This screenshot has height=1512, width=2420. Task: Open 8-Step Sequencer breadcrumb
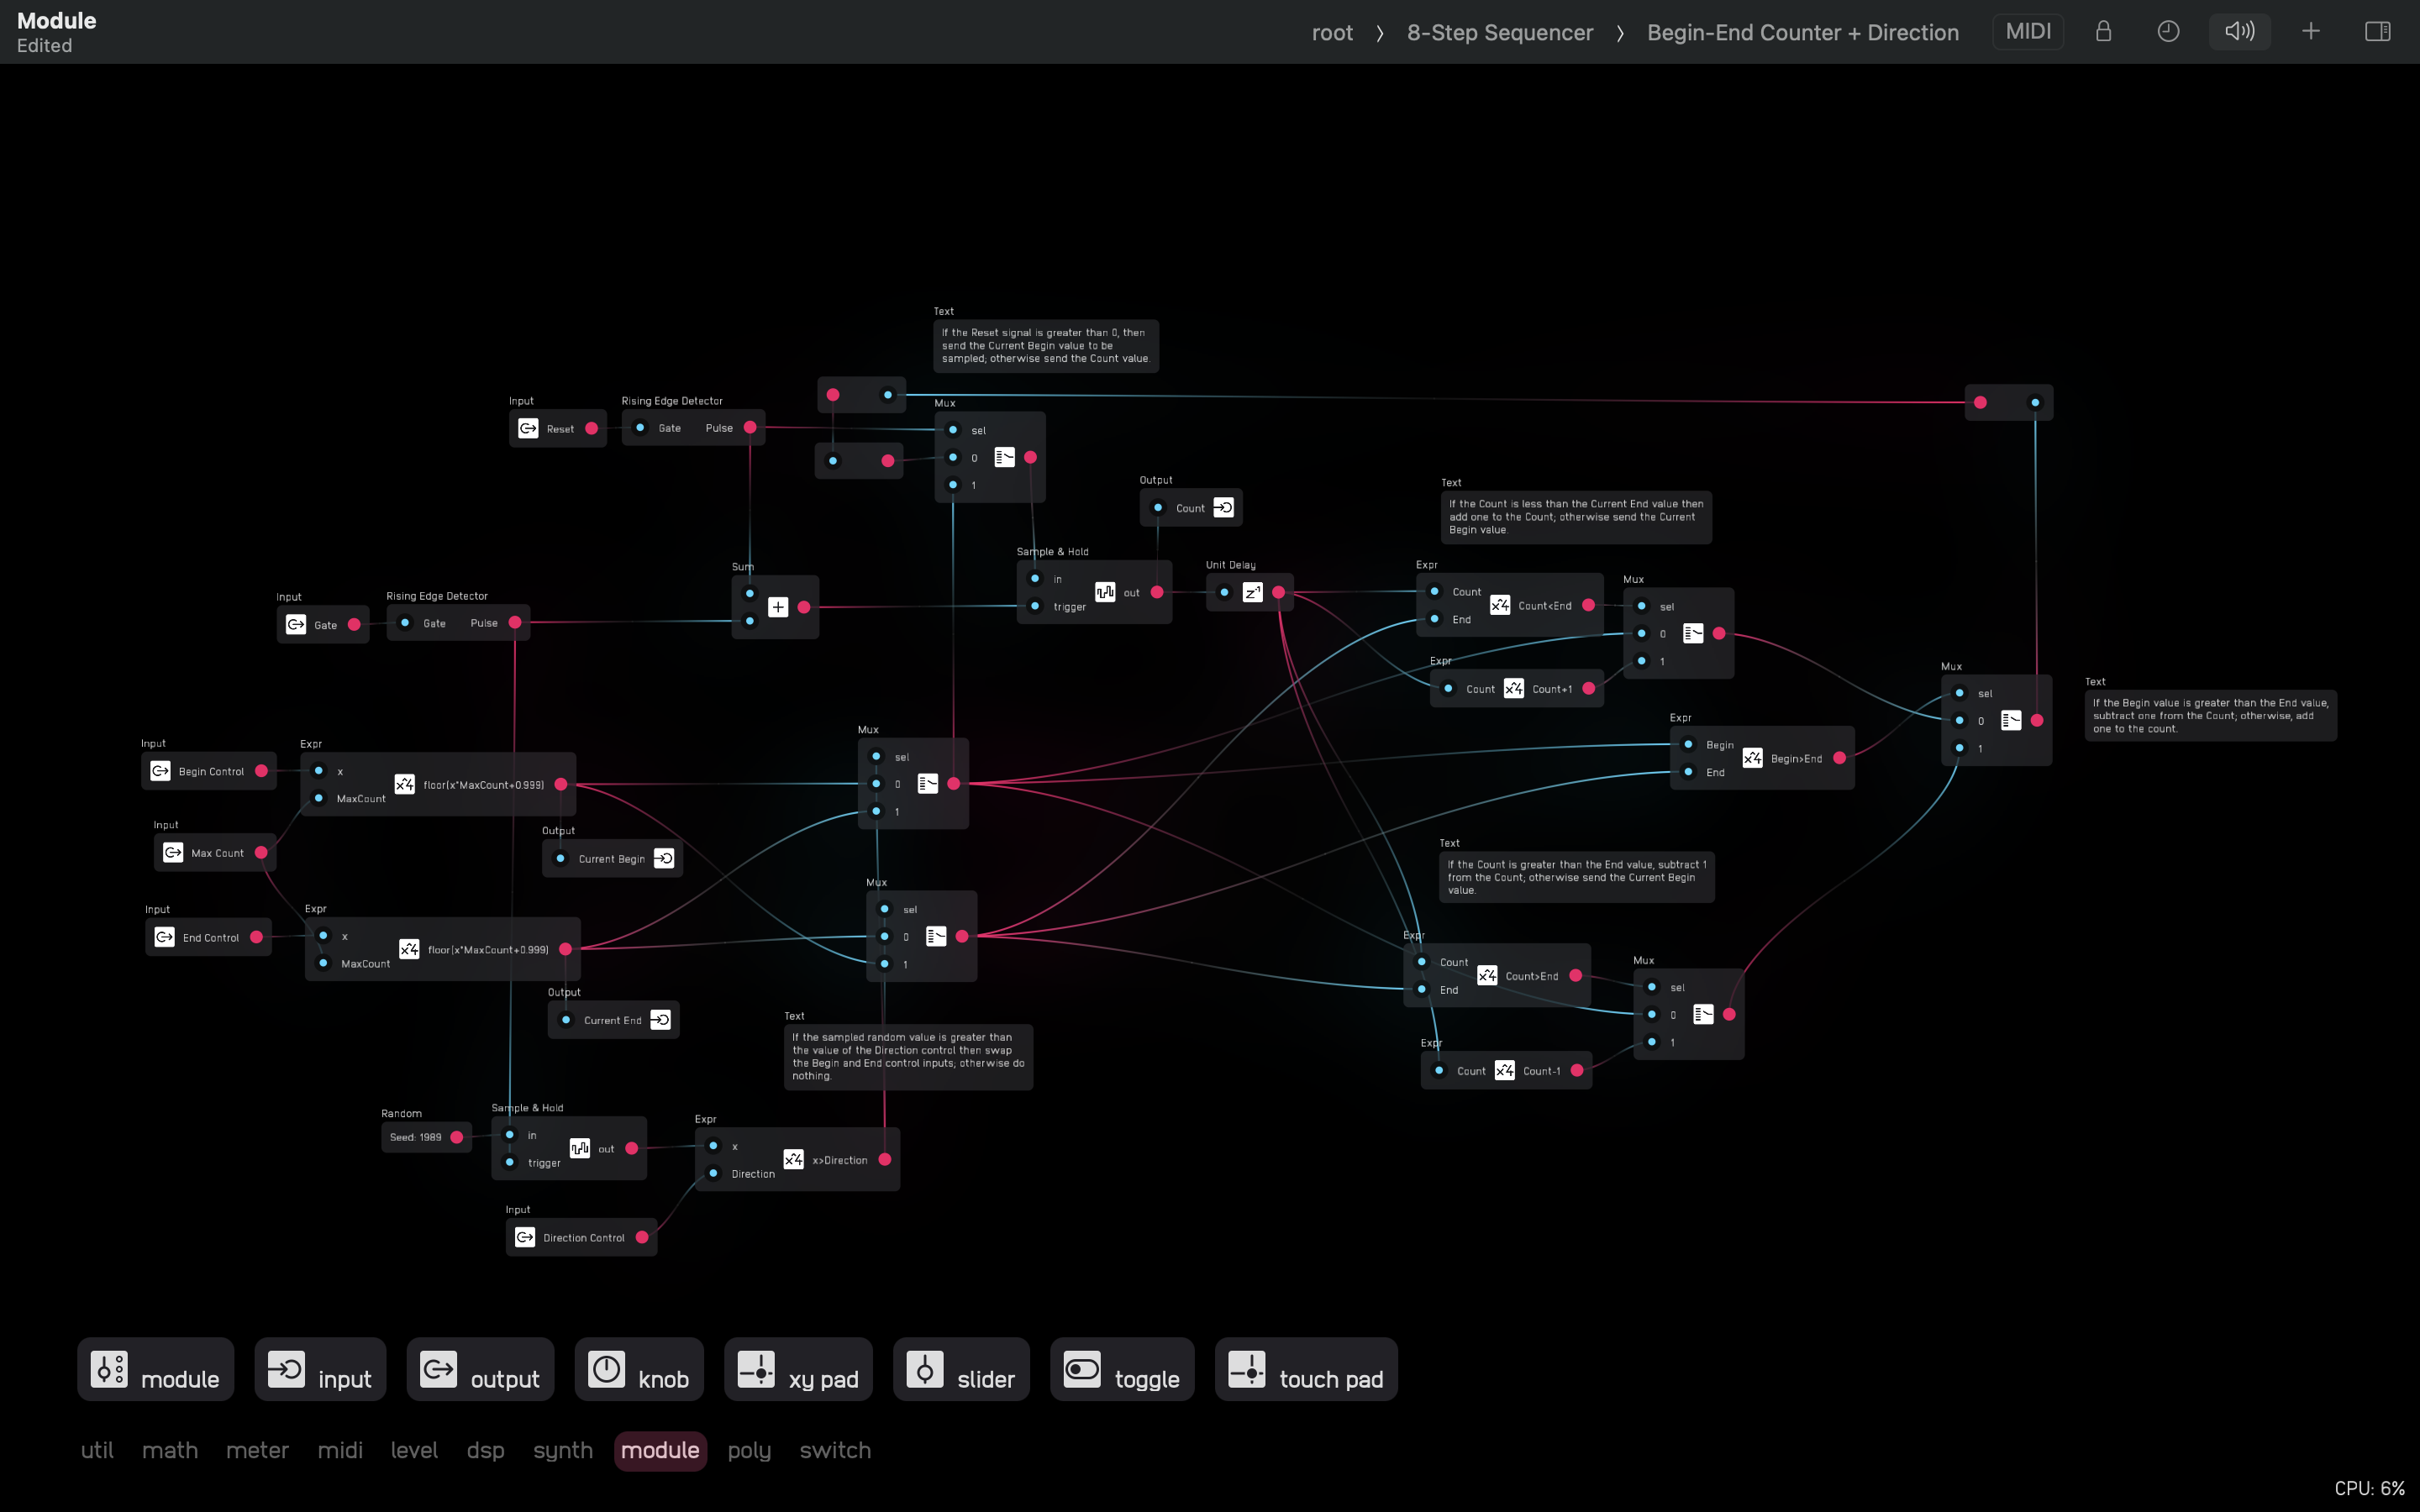(1499, 33)
